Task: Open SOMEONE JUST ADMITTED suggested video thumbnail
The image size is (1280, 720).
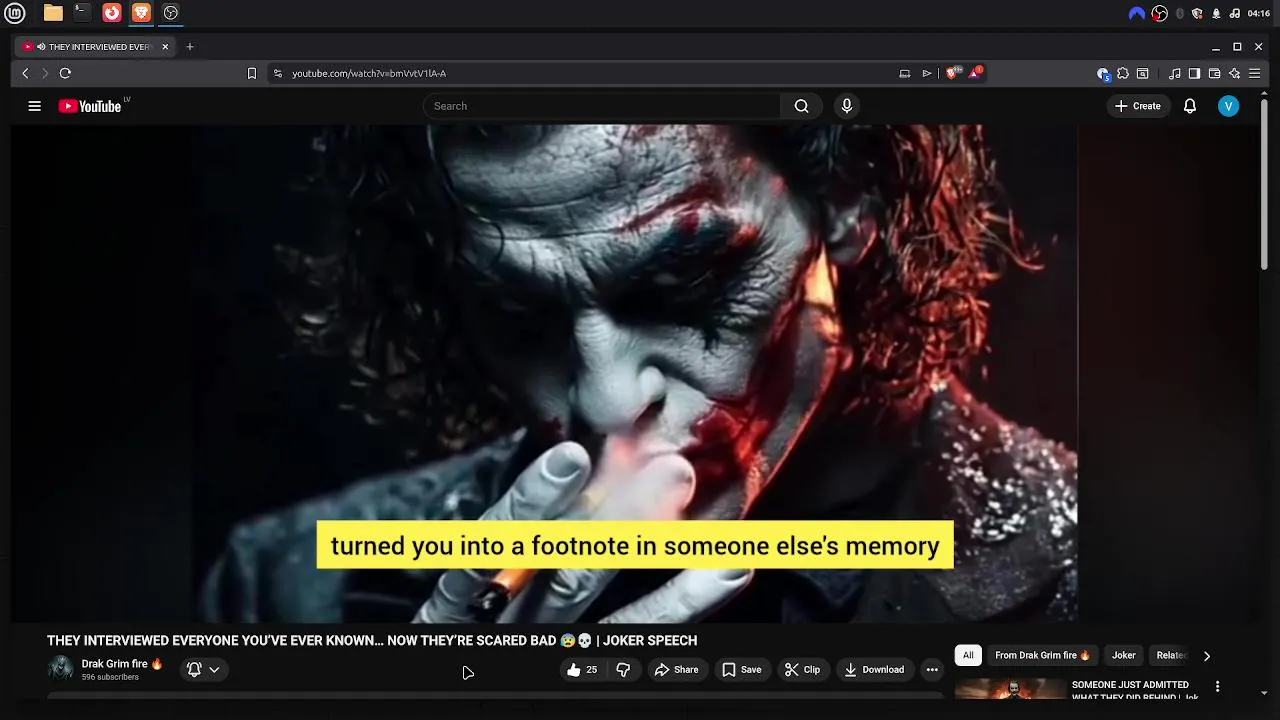Action: point(1010,689)
